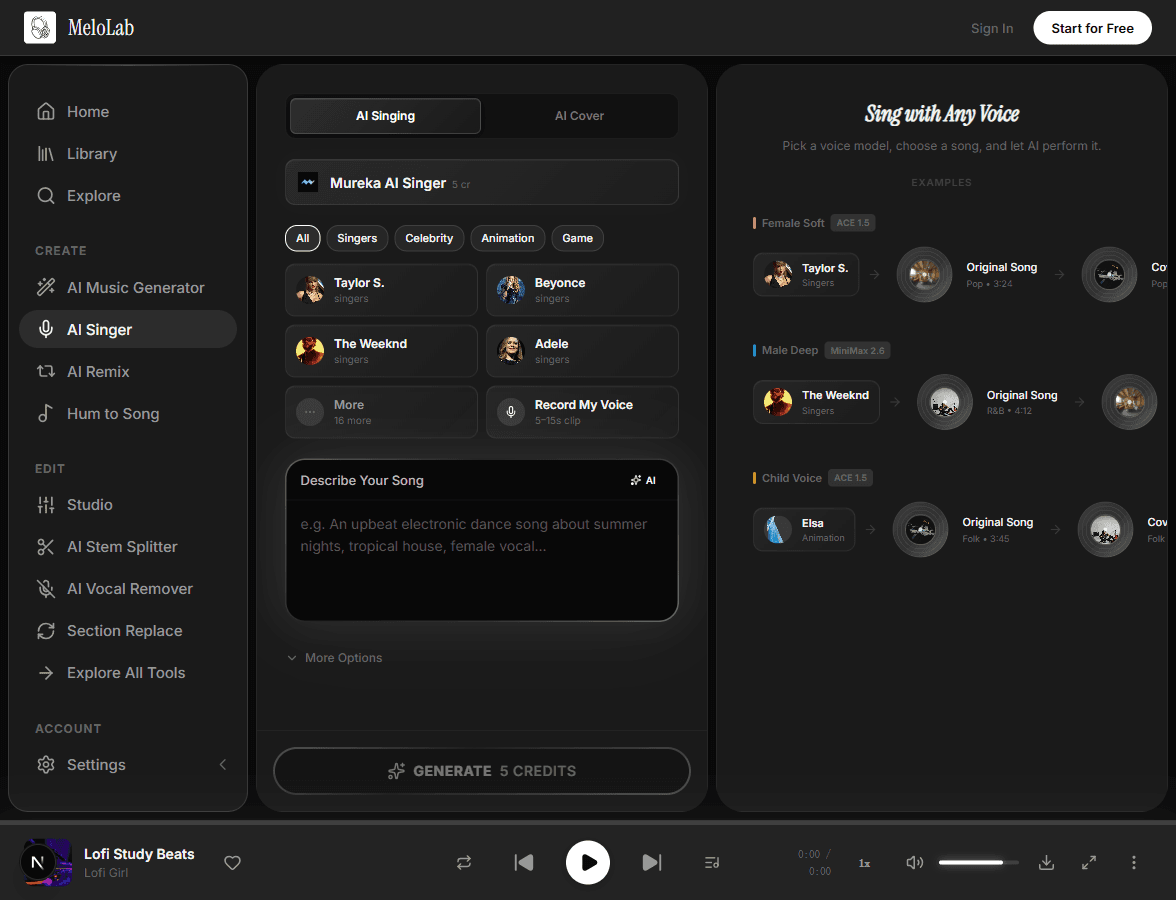Image resolution: width=1176 pixels, height=900 pixels.
Task: Click Explore All Tools arrow item
Action: (128, 673)
